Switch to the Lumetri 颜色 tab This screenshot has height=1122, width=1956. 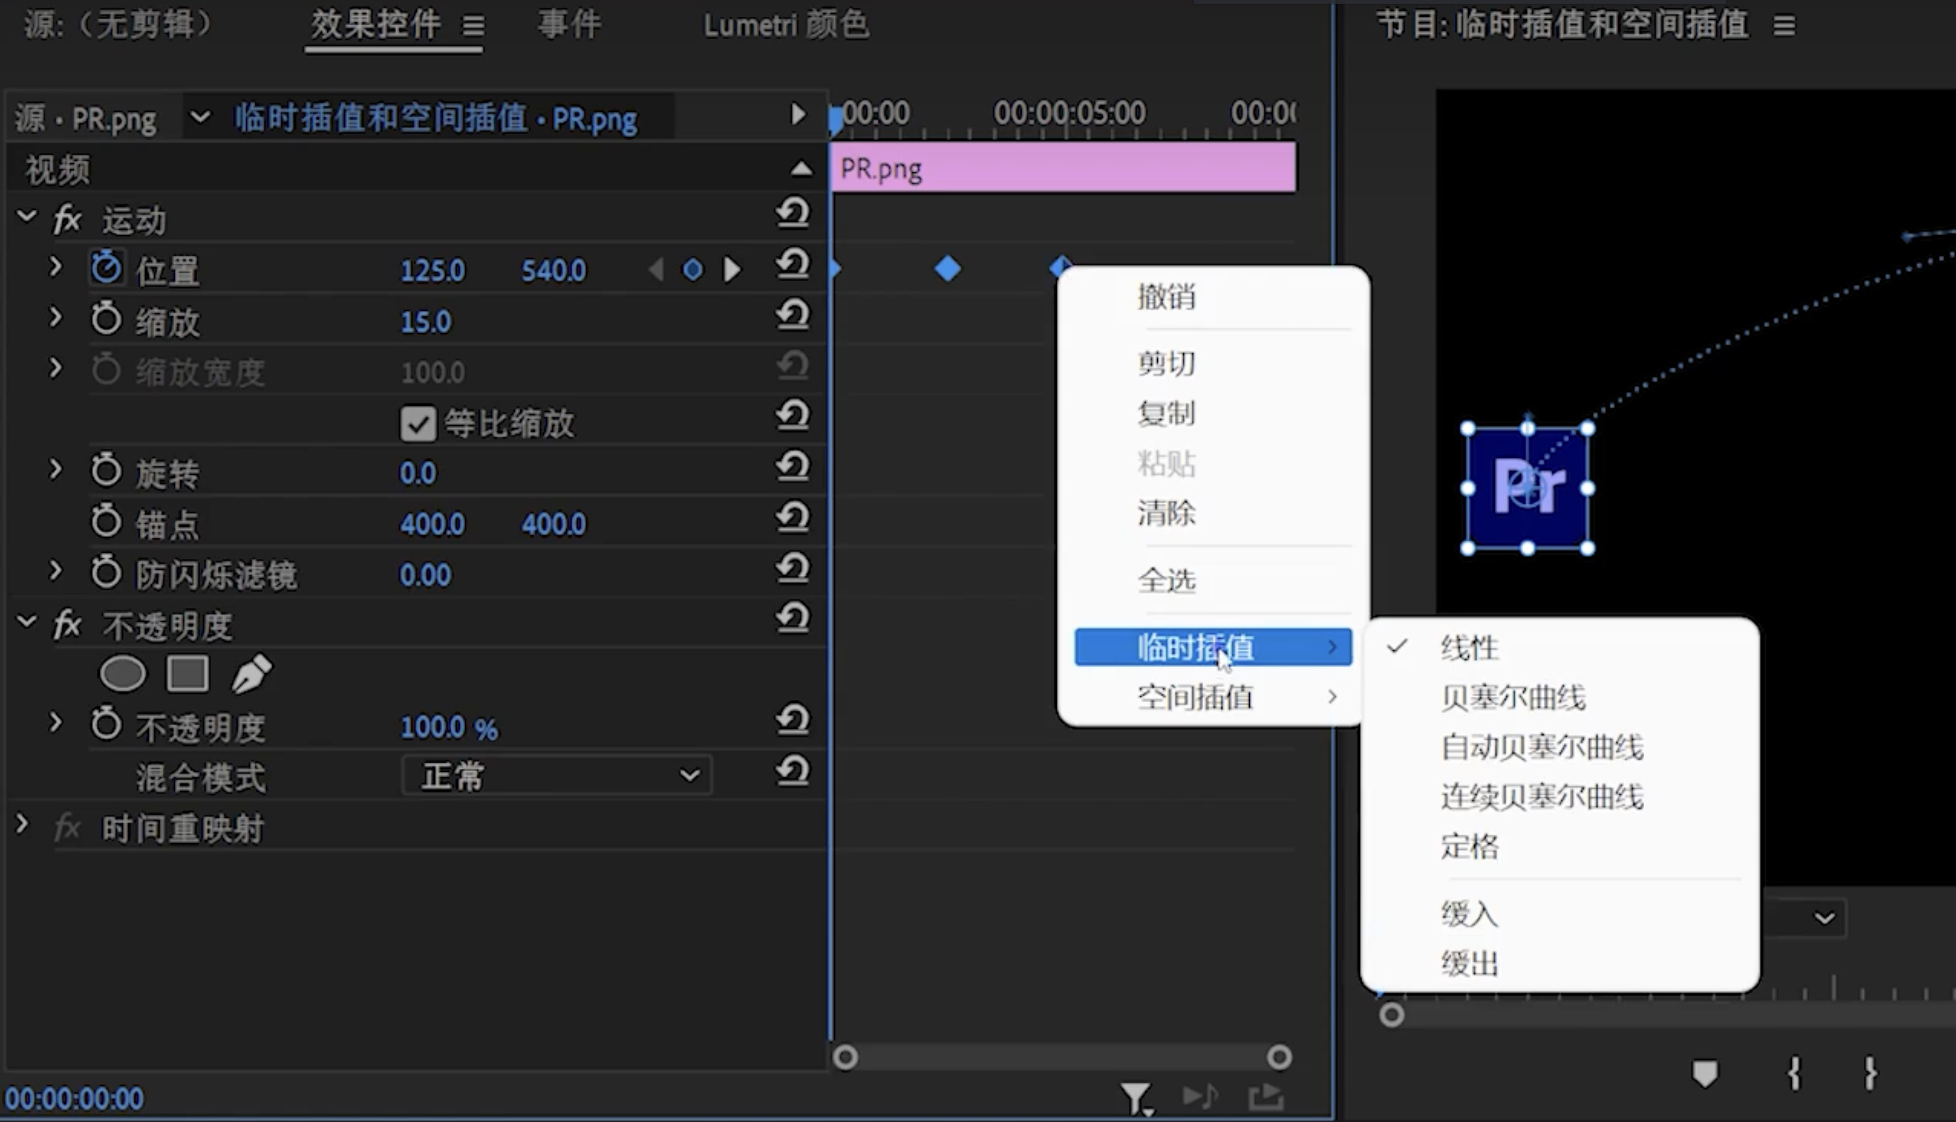tap(786, 25)
